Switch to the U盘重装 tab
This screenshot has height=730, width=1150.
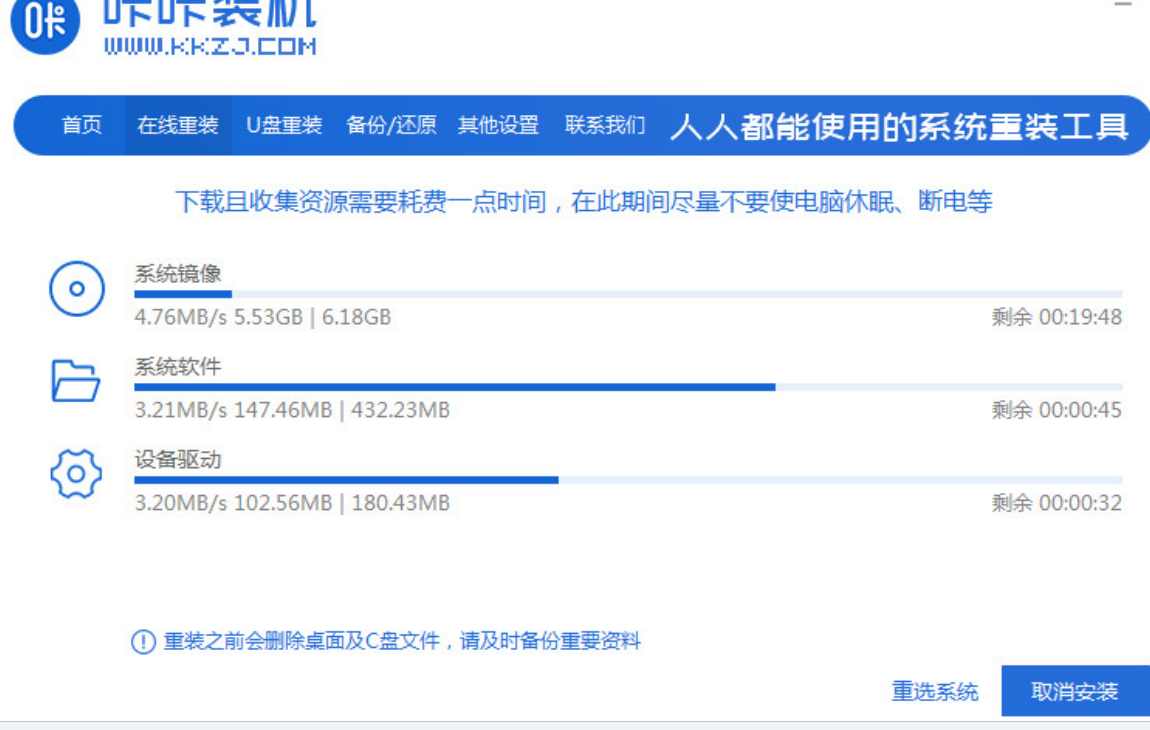coord(284,126)
